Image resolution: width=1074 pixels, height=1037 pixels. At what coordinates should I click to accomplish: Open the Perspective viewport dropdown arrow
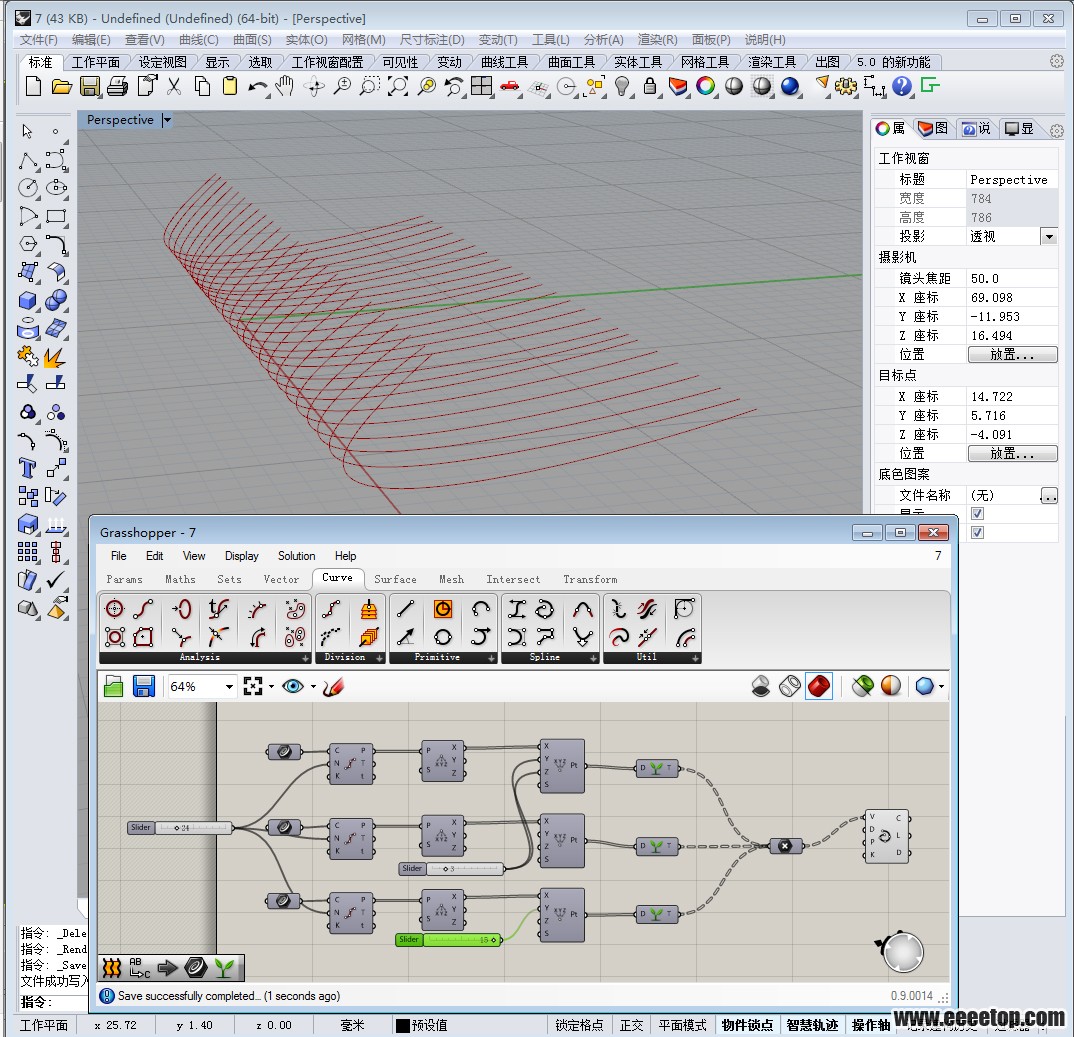[166, 121]
